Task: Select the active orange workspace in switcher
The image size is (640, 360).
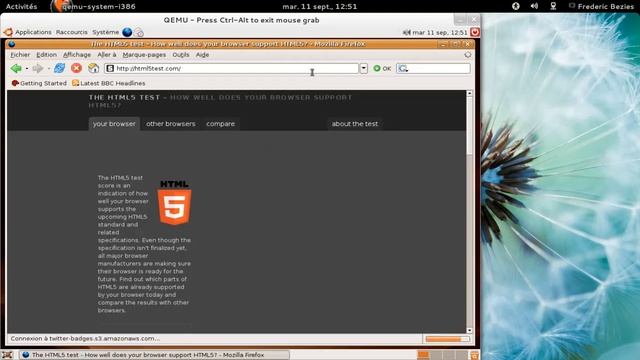Action: (423, 355)
